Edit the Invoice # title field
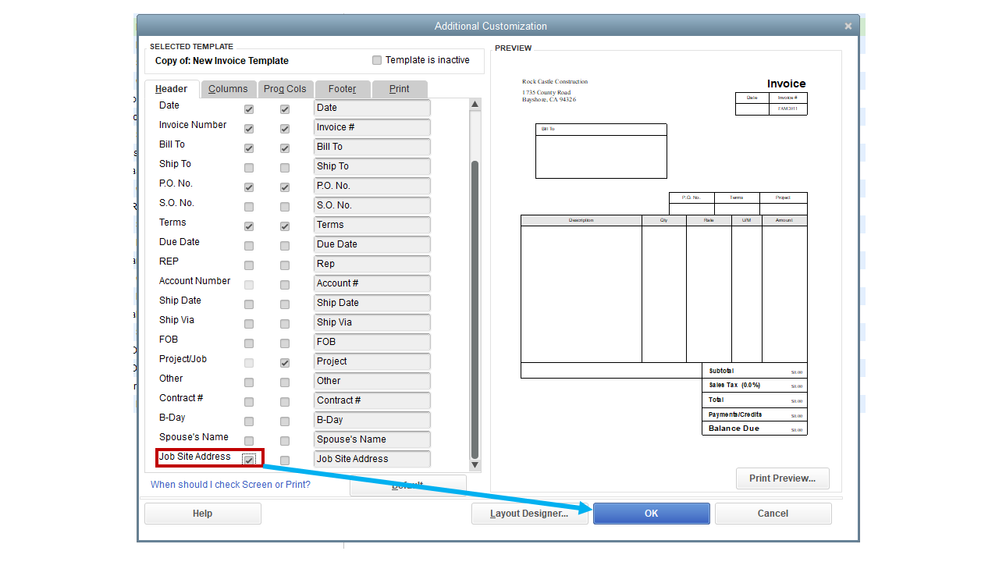Image resolution: width=999 pixels, height=562 pixels. [372, 127]
